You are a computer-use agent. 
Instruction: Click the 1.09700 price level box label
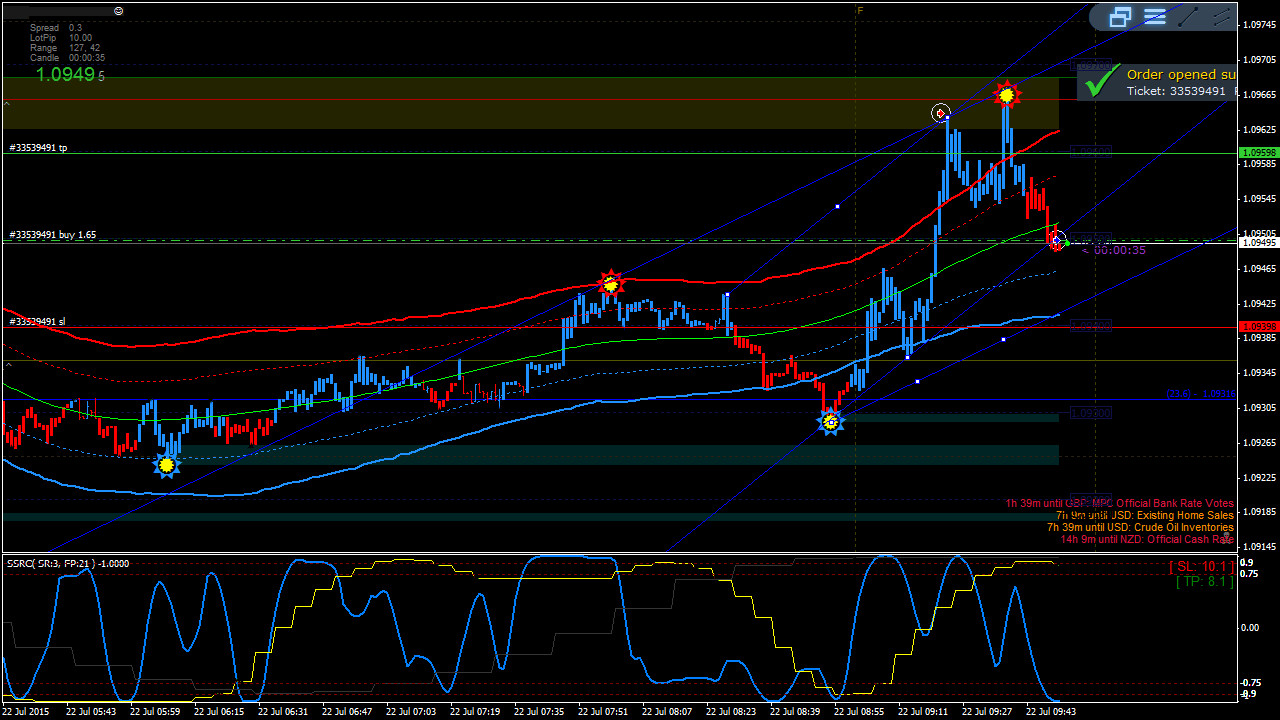(1090, 65)
